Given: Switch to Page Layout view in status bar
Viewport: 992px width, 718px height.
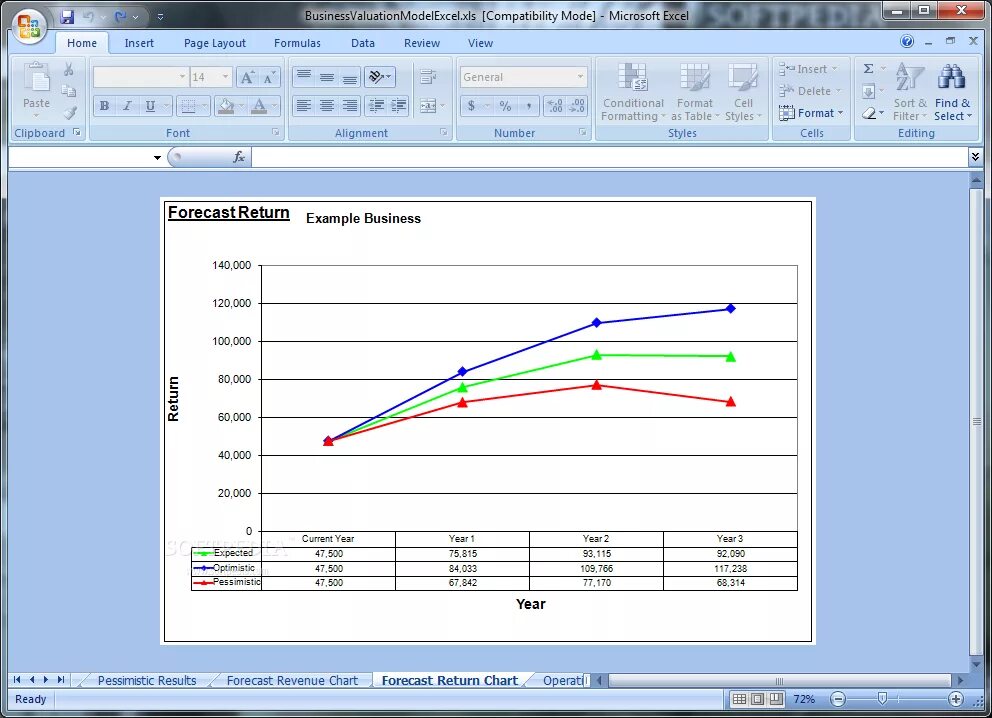Looking at the screenshot, I should [757, 699].
